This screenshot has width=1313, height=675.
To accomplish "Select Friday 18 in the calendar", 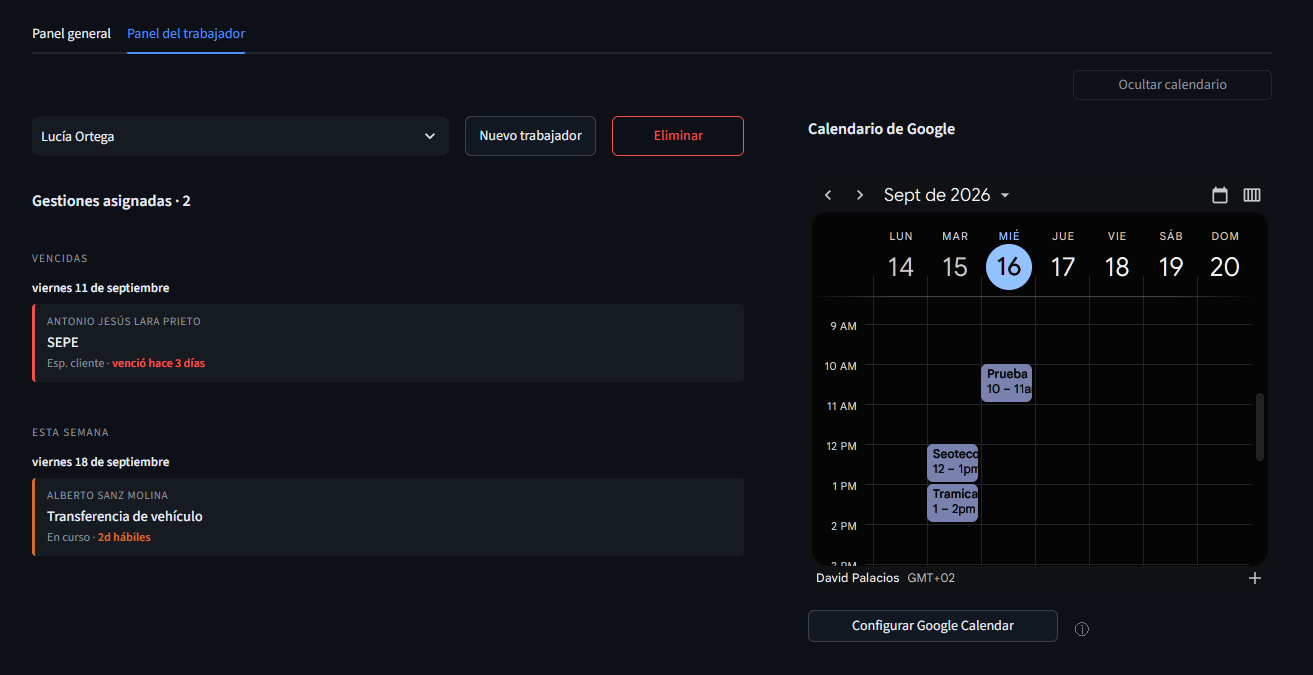I will (1117, 267).
